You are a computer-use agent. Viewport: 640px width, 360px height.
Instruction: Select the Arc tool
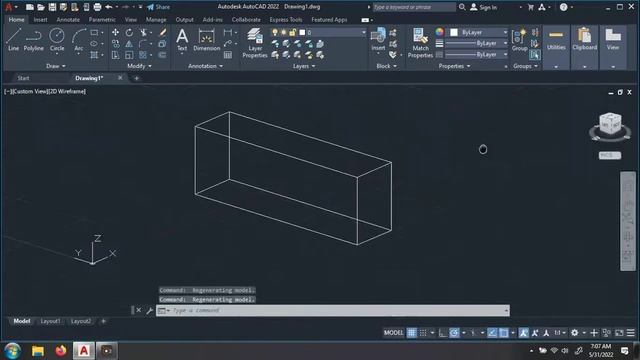(x=78, y=40)
